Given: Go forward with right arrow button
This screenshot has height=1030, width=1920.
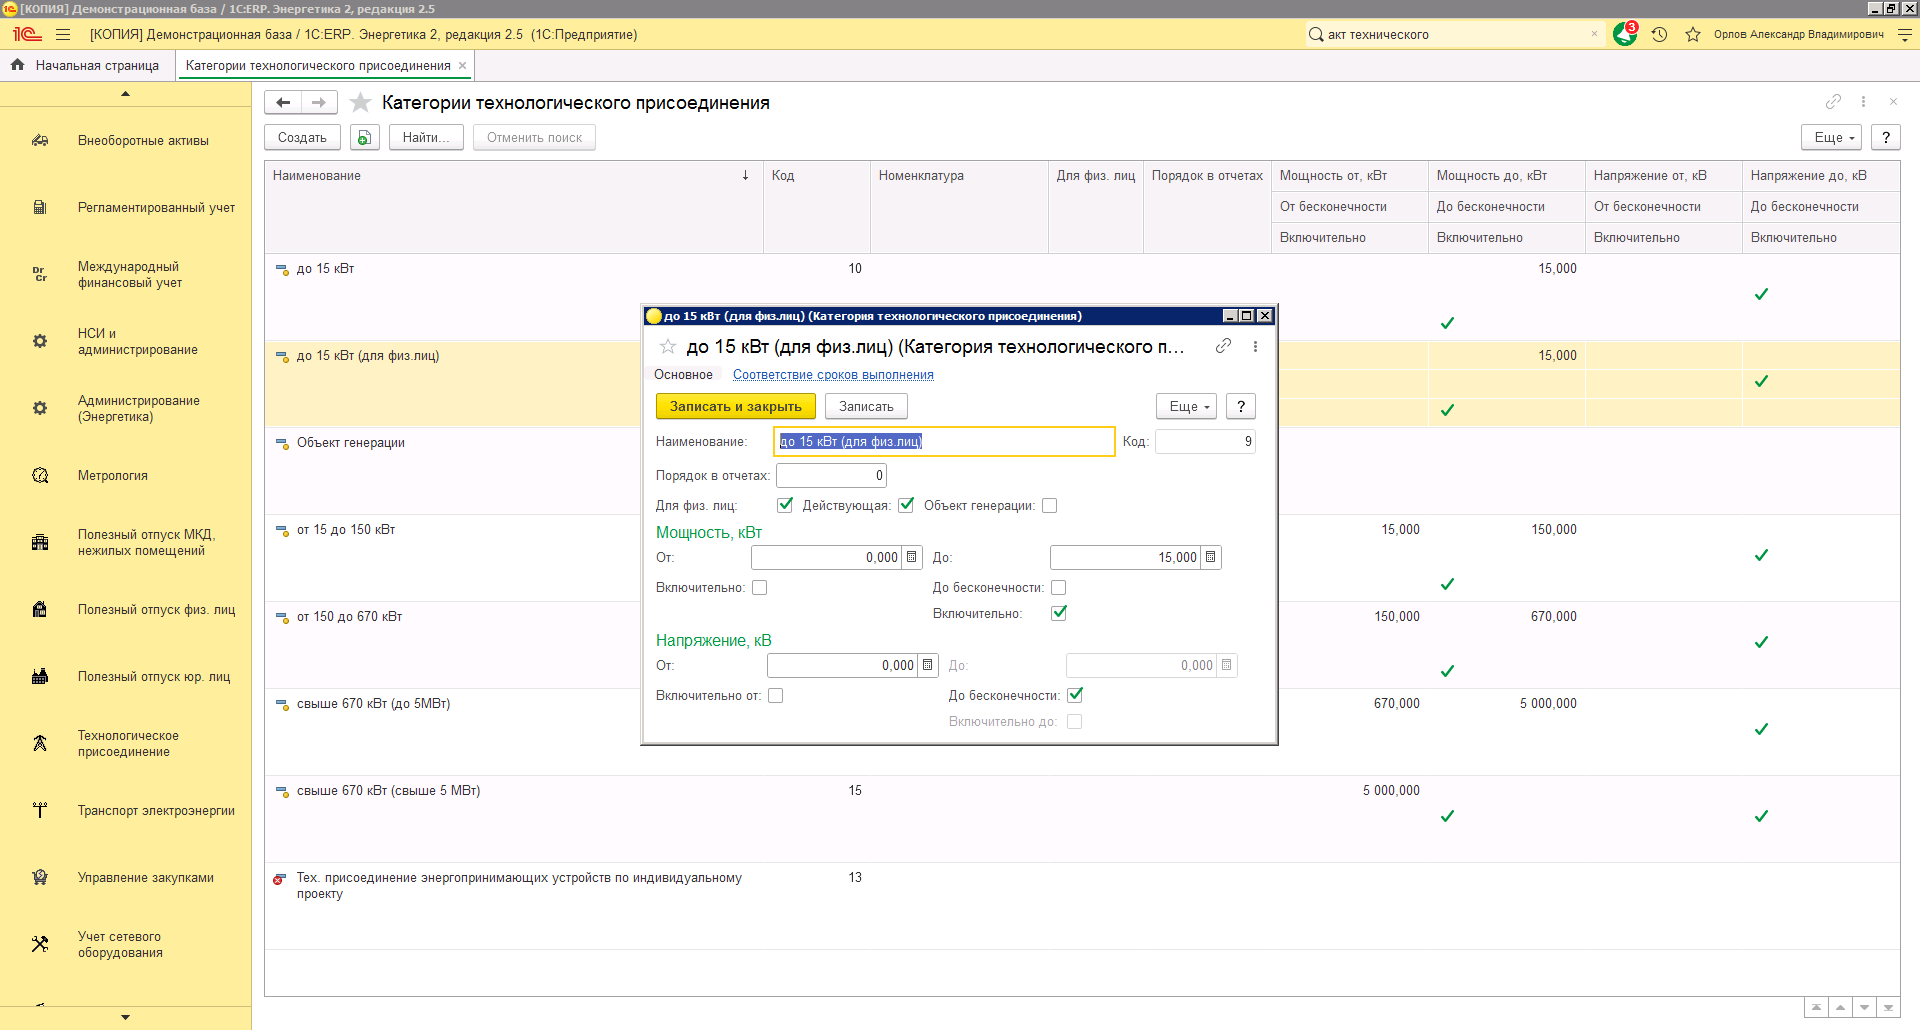Looking at the screenshot, I should tap(319, 103).
